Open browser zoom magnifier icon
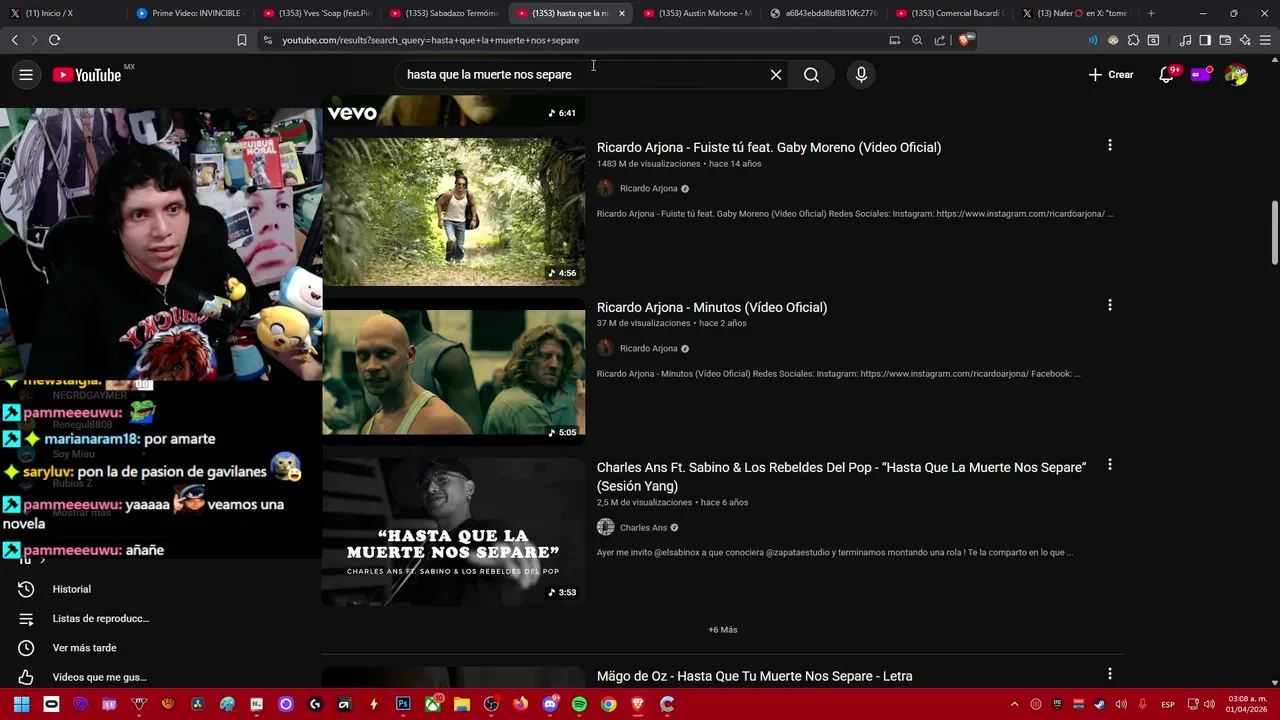1280x720 pixels. pos(917,40)
